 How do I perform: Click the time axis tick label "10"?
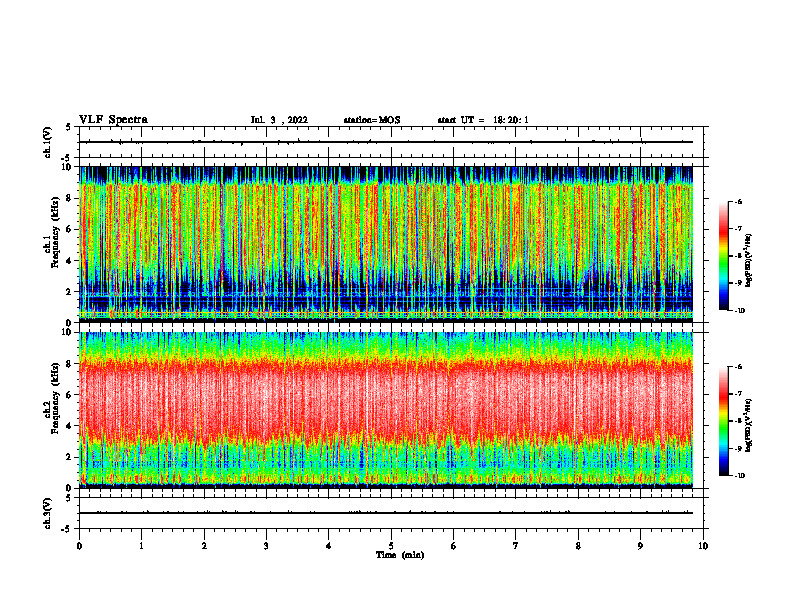pos(703,546)
